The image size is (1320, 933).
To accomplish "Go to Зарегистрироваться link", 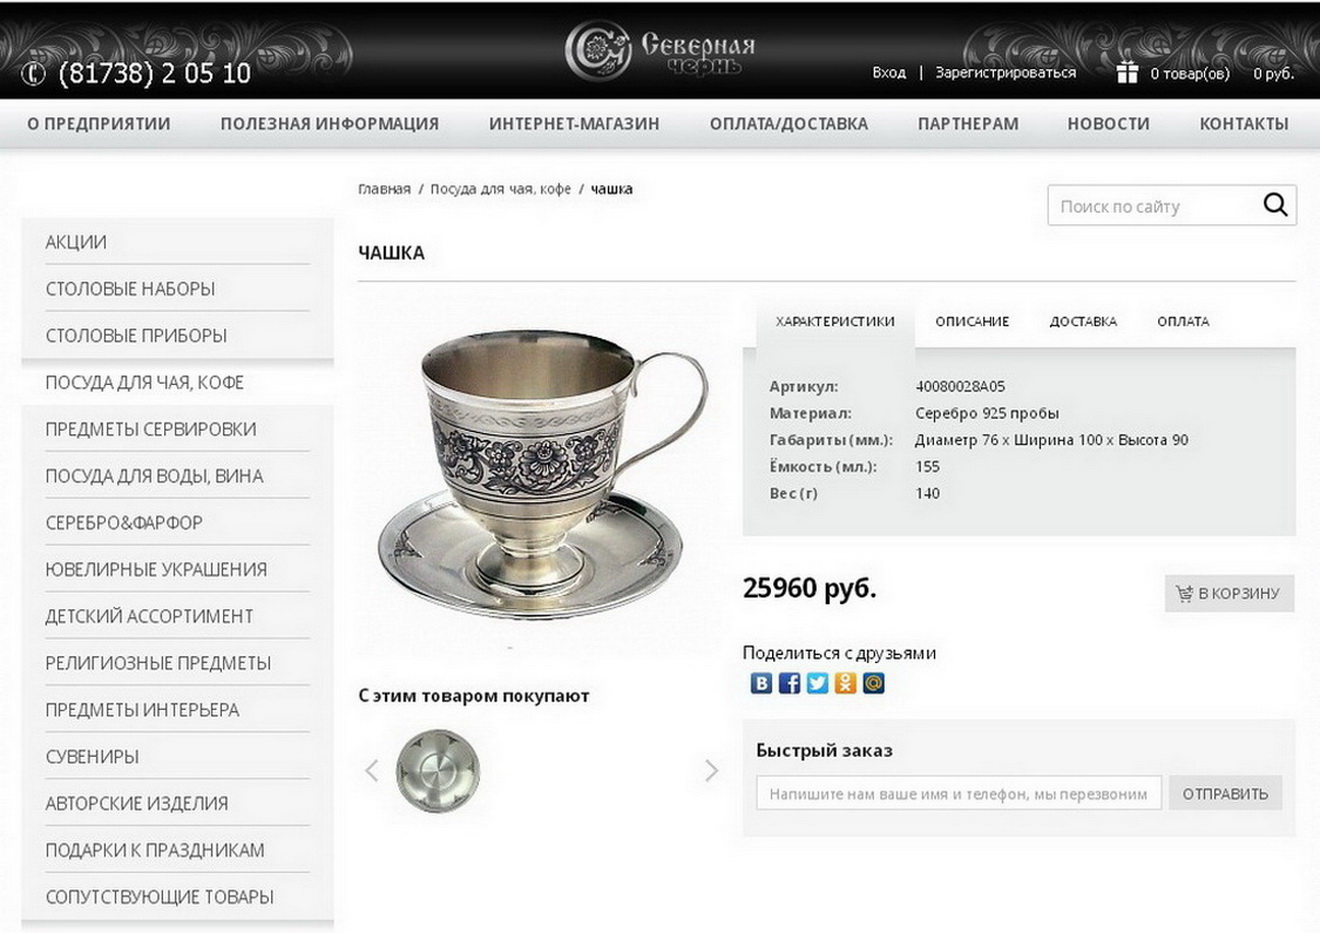I will tap(1005, 73).
